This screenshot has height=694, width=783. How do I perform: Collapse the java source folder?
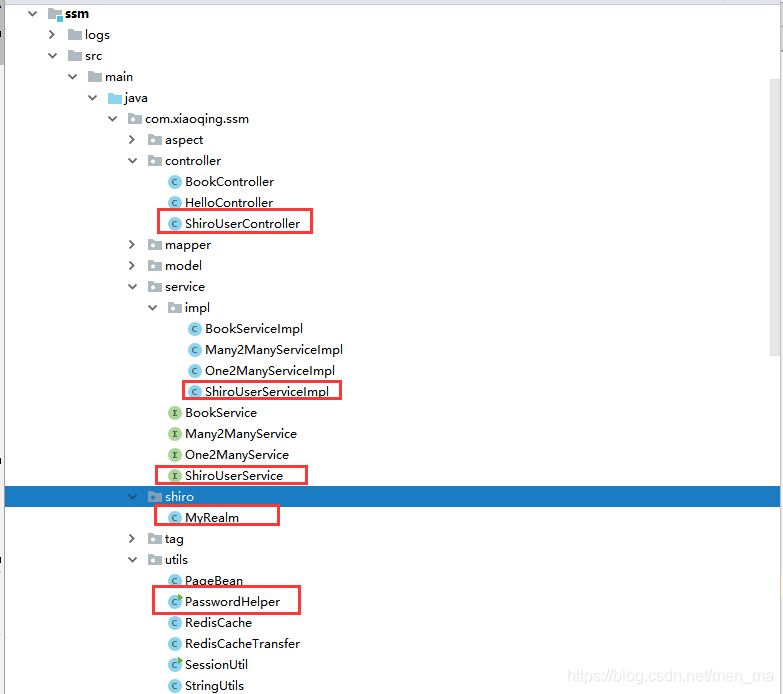[x=92, y=97]
